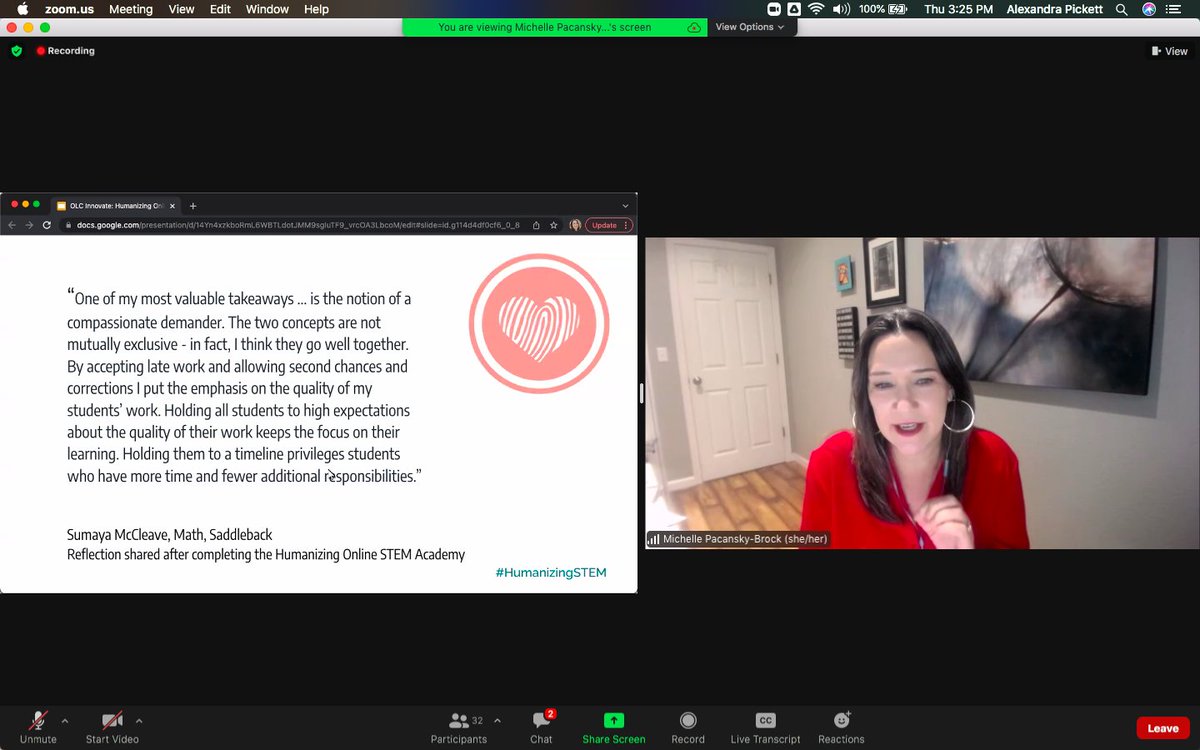This screenshot has height=750, width=1200.
Task: Click Alexandra Pickett user name in menu bar
Action: (x=1055, y=9)
